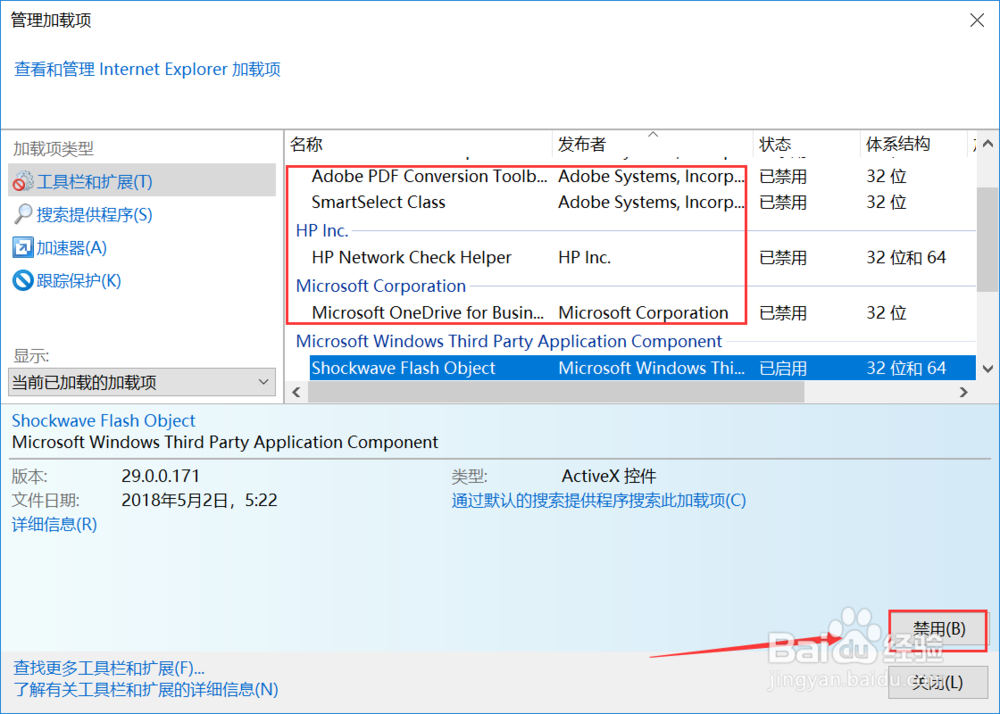The height and width of the screenshot is (714, 1000).
Task: Open 了解有关工具栏和扩展的详细信息(N) link
Action: pyautogui.click(x=146, y=690)
